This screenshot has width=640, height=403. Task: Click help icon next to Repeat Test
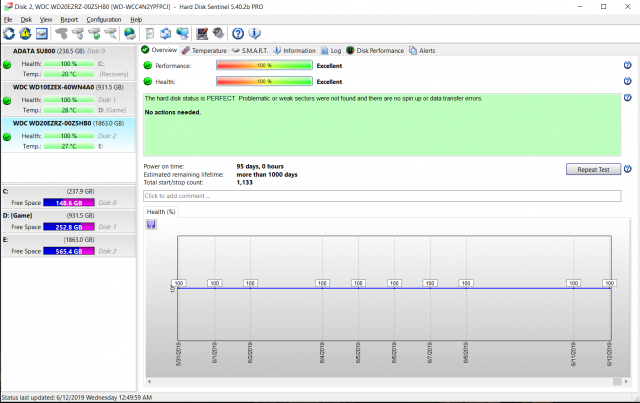click(x=627, y=169)
